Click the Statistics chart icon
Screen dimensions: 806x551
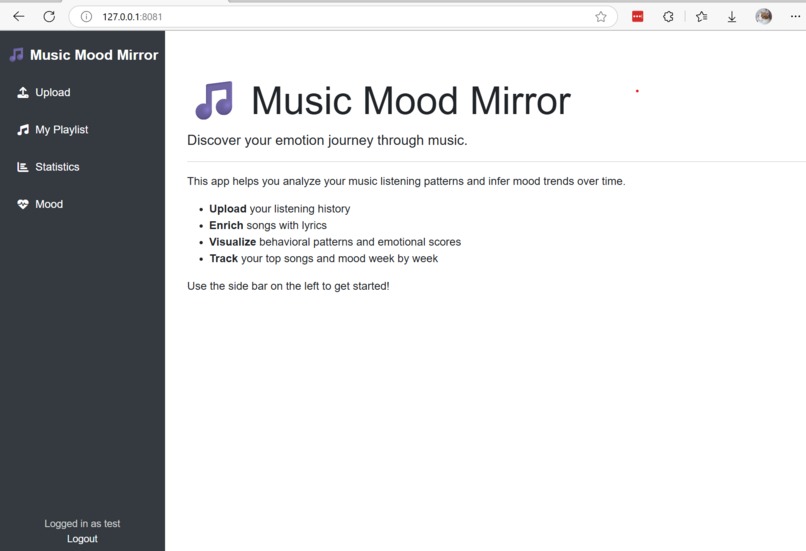(x=23, y=167)
